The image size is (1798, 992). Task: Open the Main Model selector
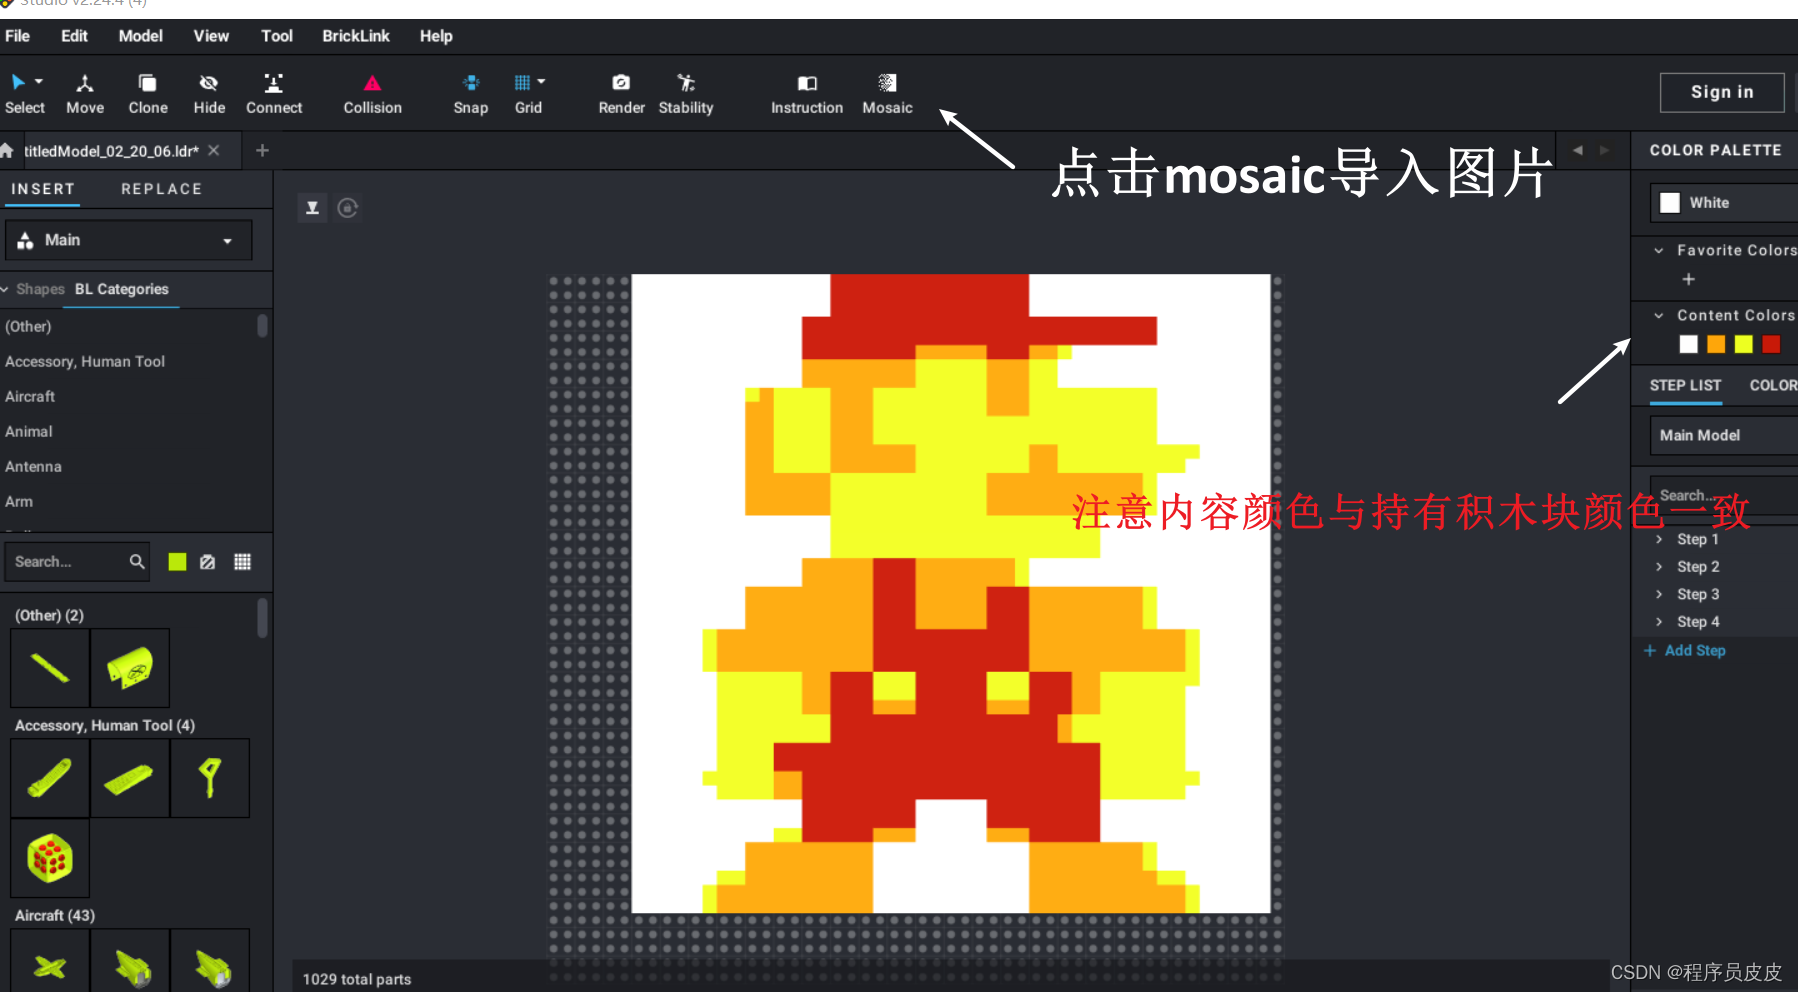point(1723,436)
